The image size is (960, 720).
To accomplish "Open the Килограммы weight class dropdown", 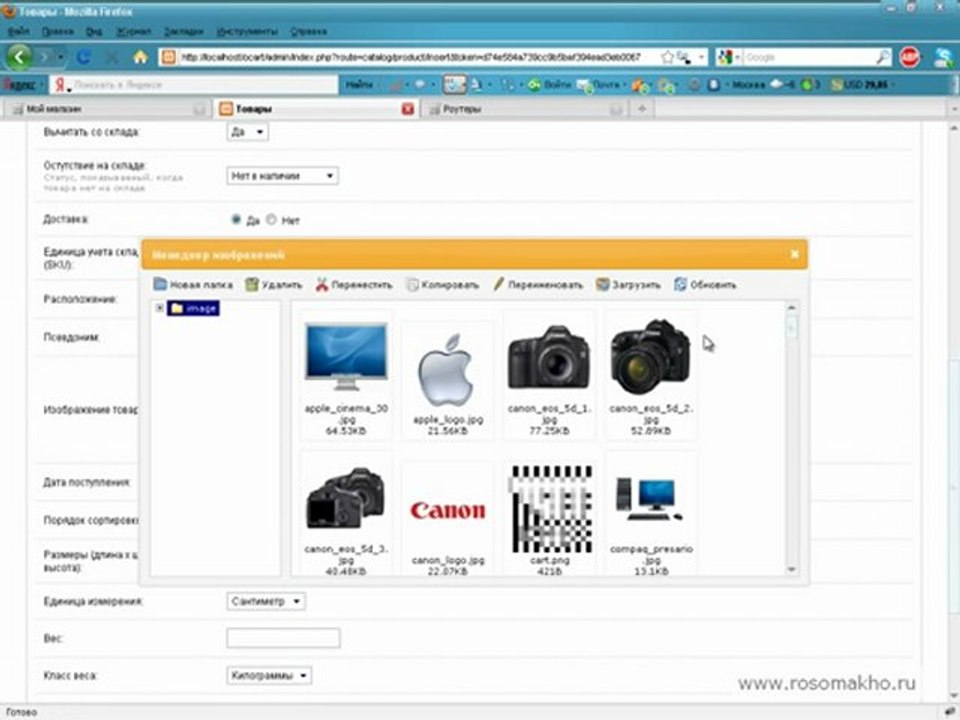I will pyautogui.click(x=269, y=675).
